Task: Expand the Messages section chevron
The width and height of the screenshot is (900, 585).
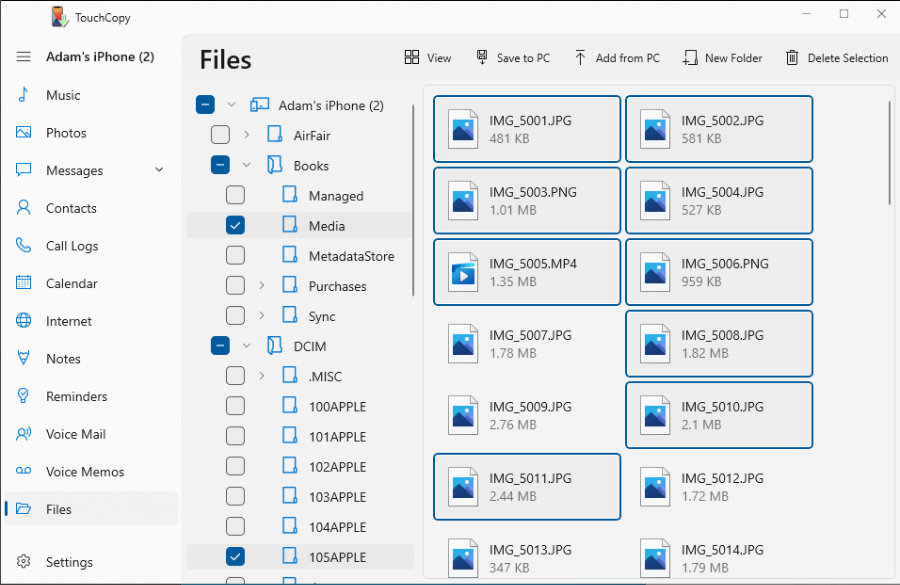Action: click(x=158, y=170)
